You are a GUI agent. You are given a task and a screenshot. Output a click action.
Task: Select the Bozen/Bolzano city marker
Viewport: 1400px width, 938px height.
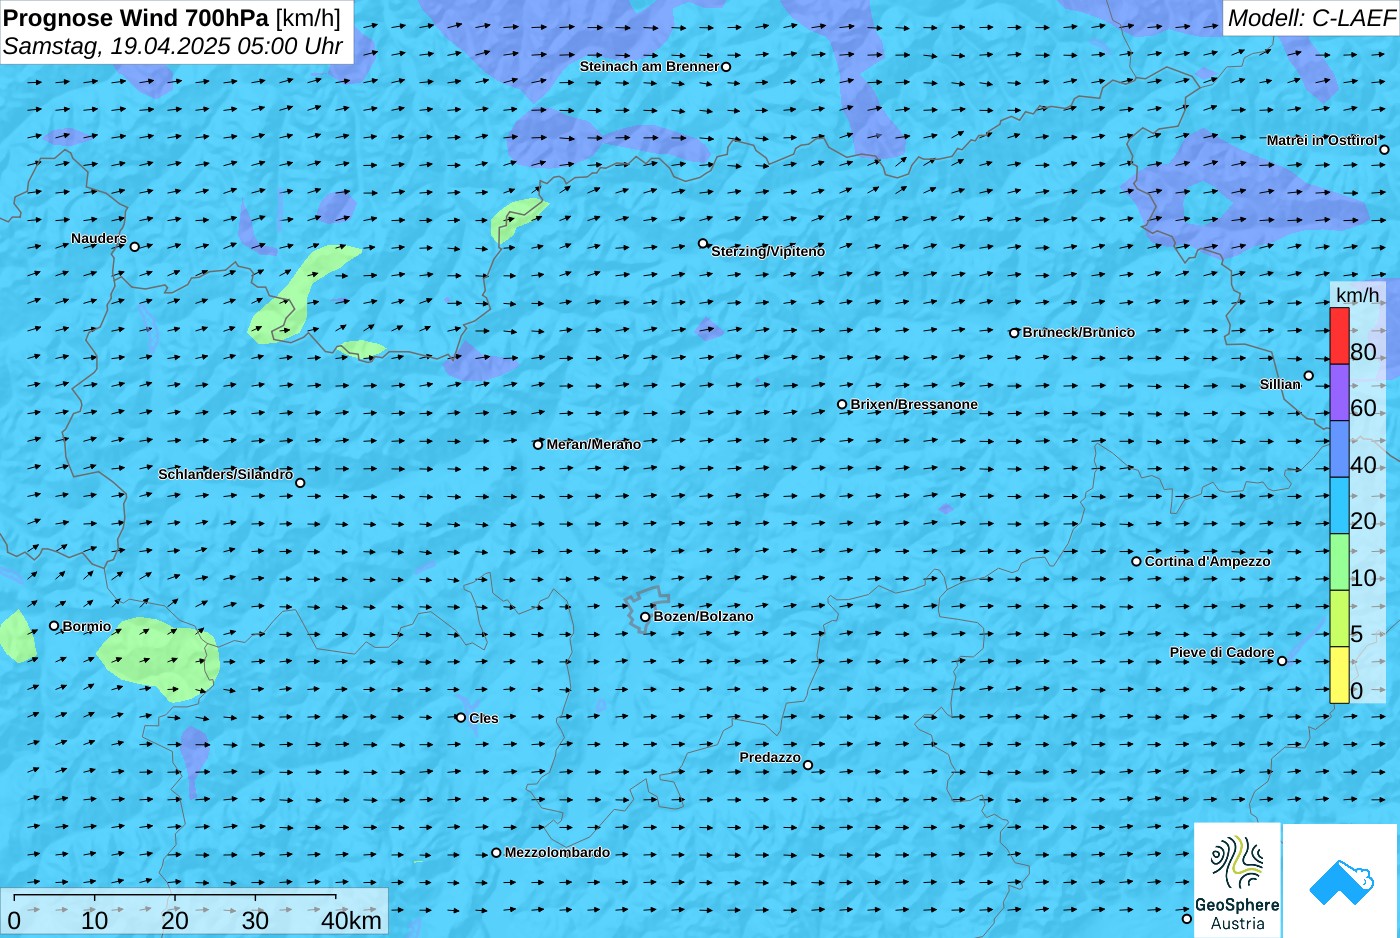tap(645, 617)
